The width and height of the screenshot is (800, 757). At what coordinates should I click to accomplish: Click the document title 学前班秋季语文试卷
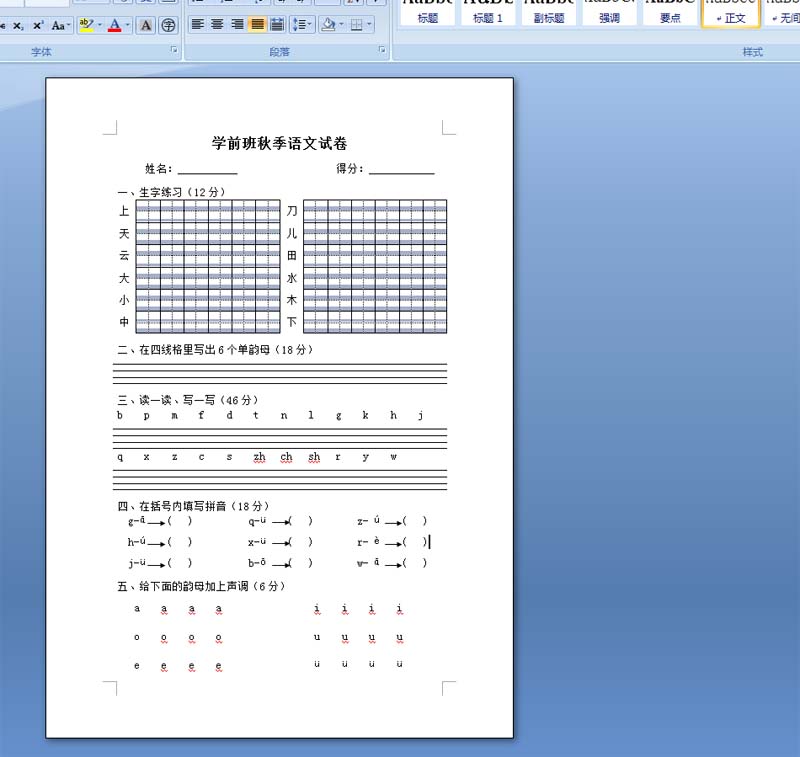click(280, 143)
